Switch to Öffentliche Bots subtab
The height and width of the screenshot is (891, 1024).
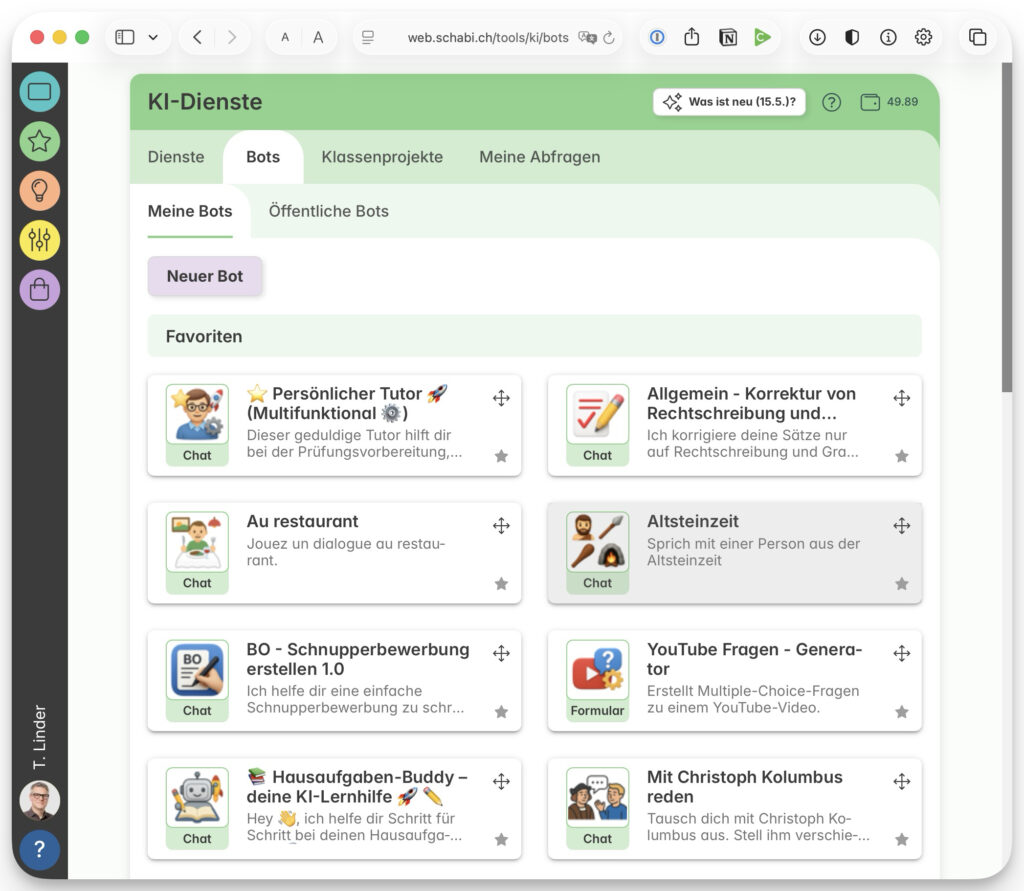[328, 211]
